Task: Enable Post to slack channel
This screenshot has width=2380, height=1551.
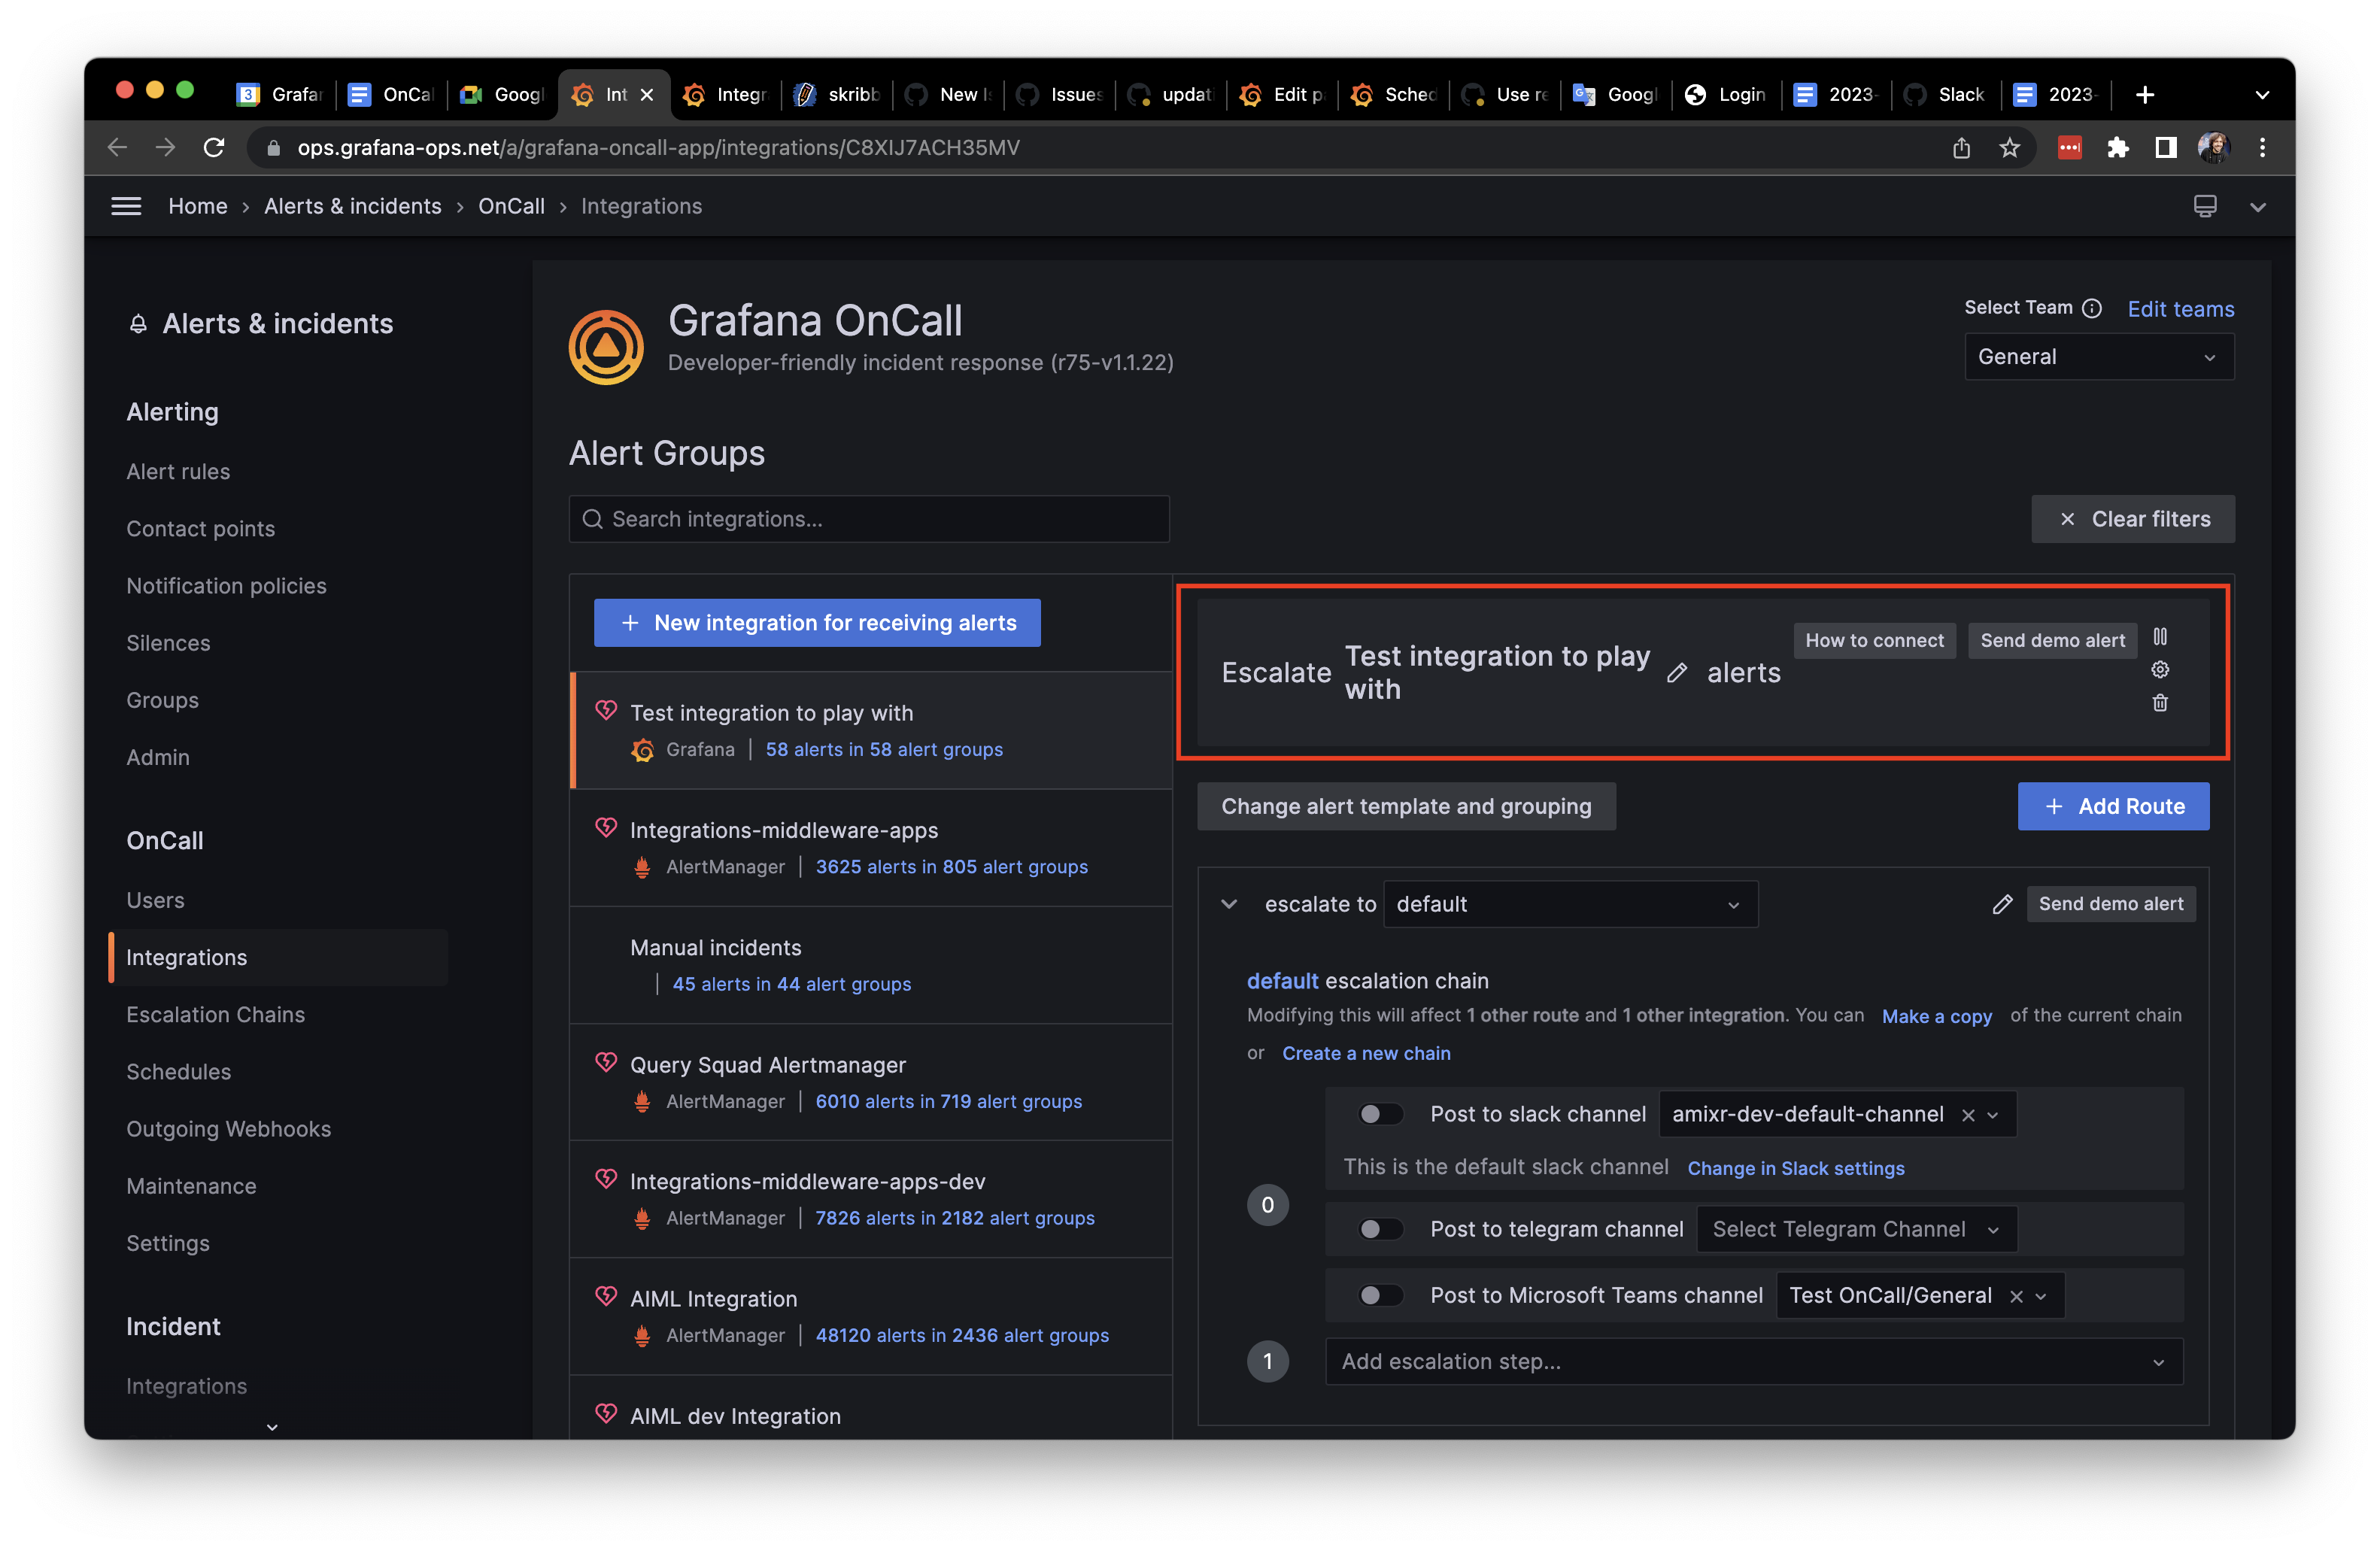Action: (1381, 1114)
